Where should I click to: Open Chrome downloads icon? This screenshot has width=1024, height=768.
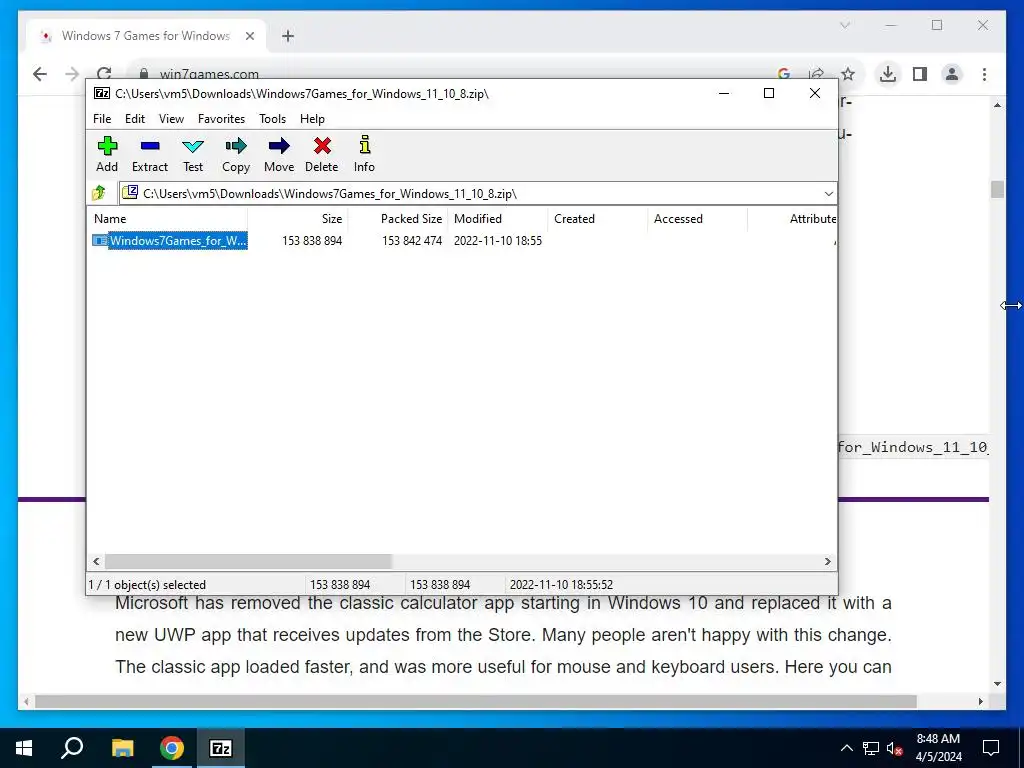coord(888,74)
